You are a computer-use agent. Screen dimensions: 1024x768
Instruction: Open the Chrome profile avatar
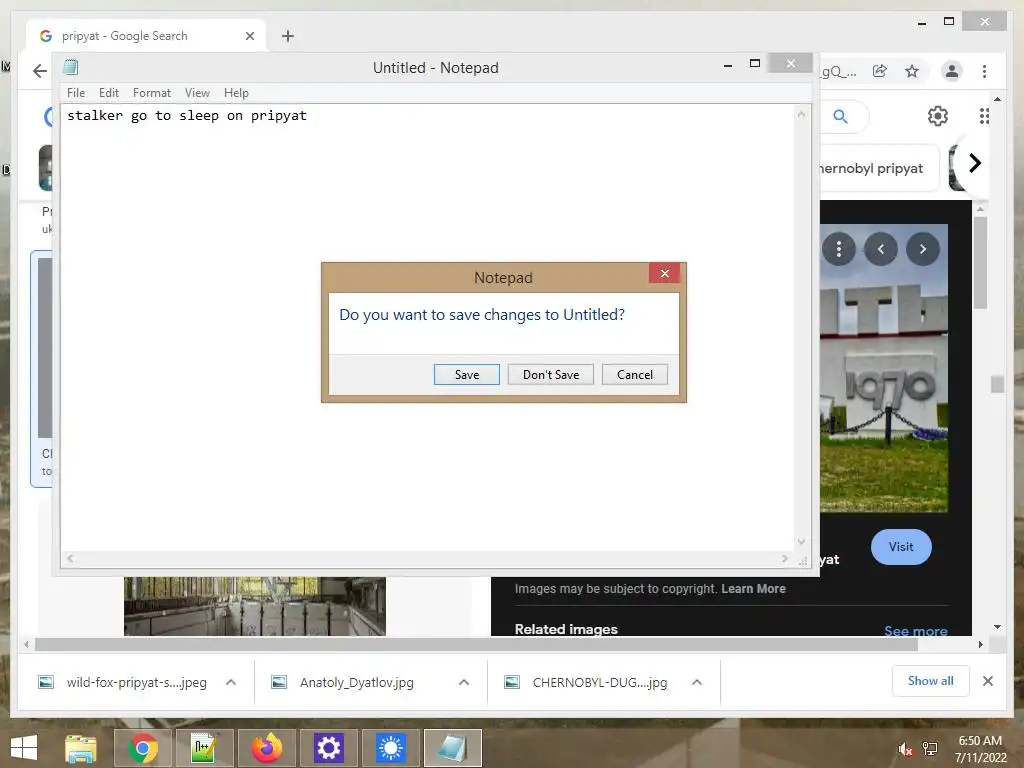(x=952, y=71)
